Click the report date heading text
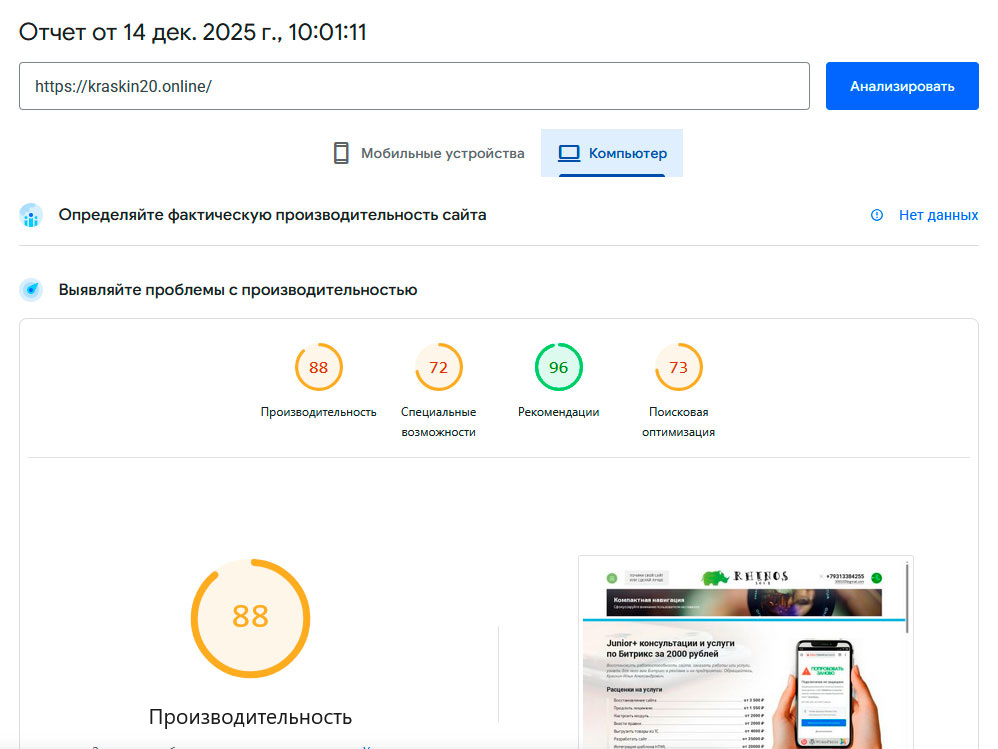This screenshot has width=998, height=749. click(193, 32)
